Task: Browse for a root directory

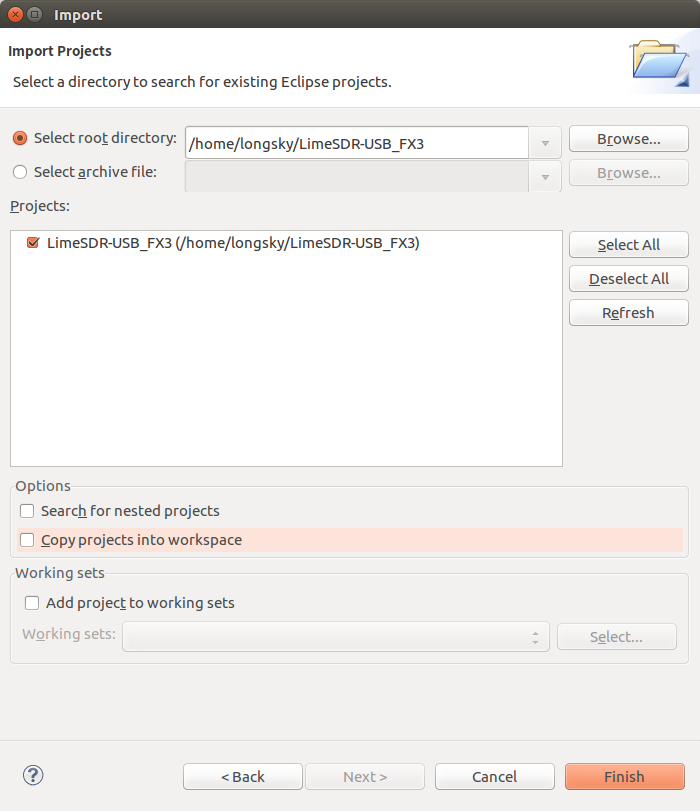Action: point(629,139)
